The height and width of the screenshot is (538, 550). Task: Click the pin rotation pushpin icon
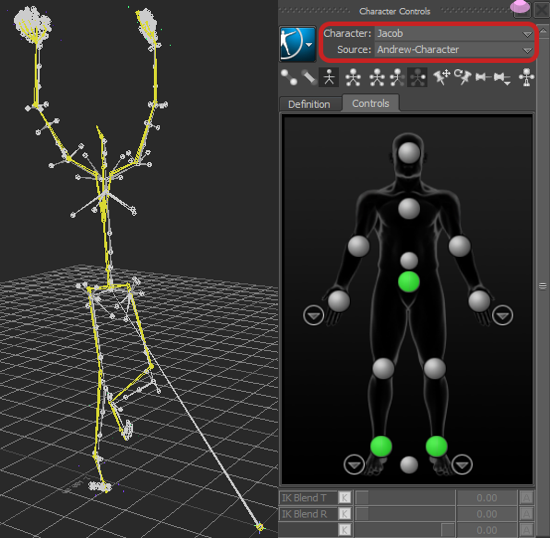[462, 77]
